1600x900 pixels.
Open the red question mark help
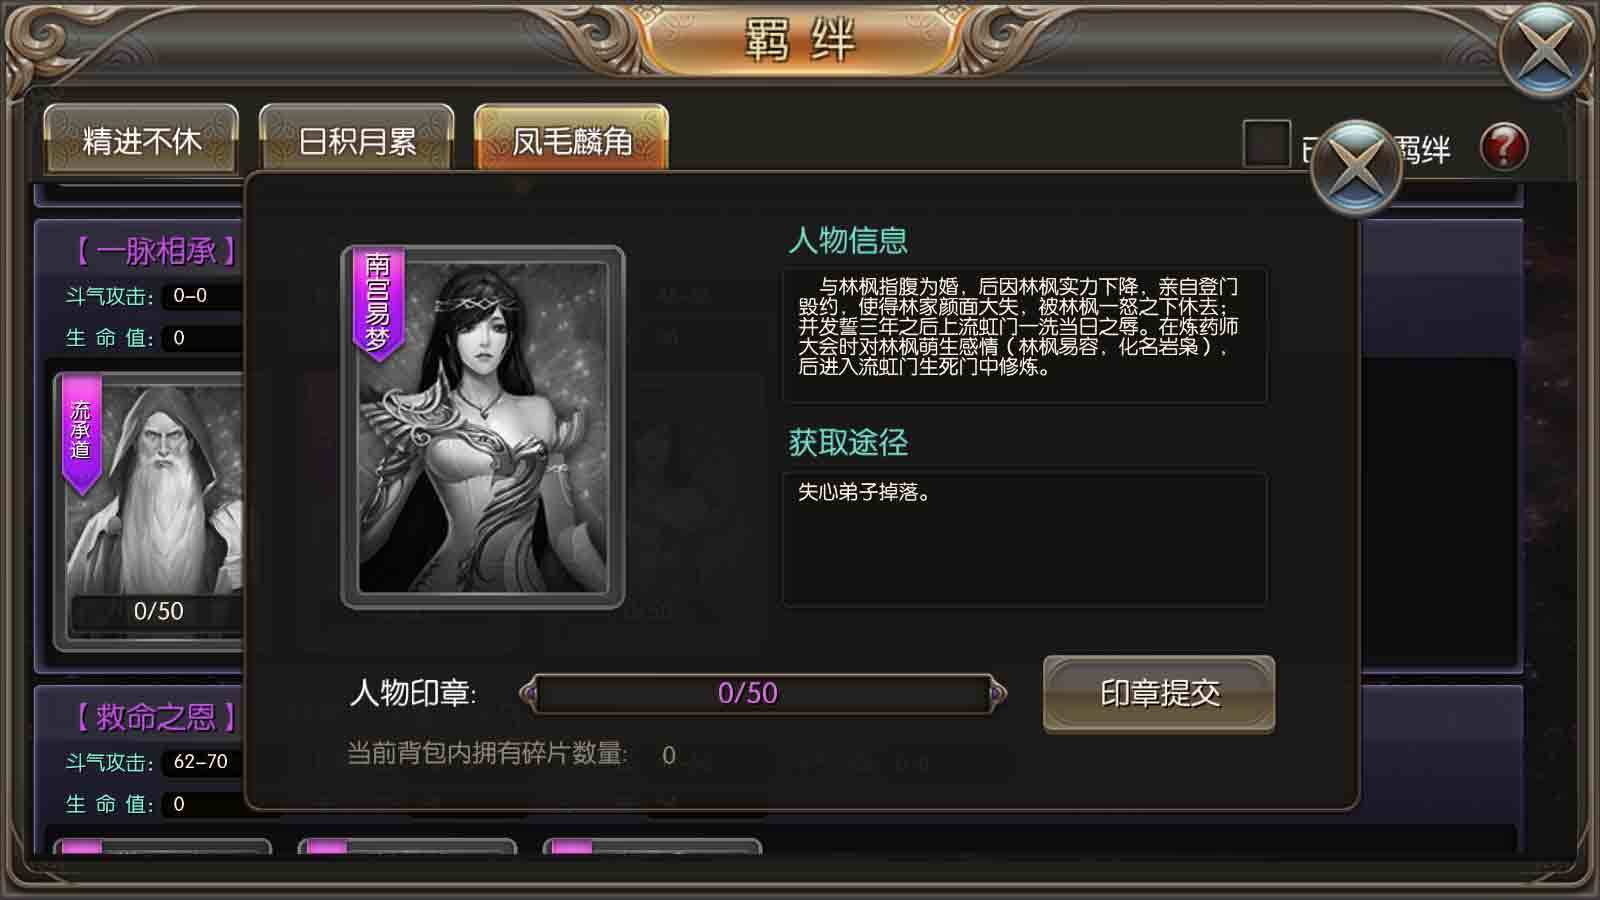(x=1503, y=147)
